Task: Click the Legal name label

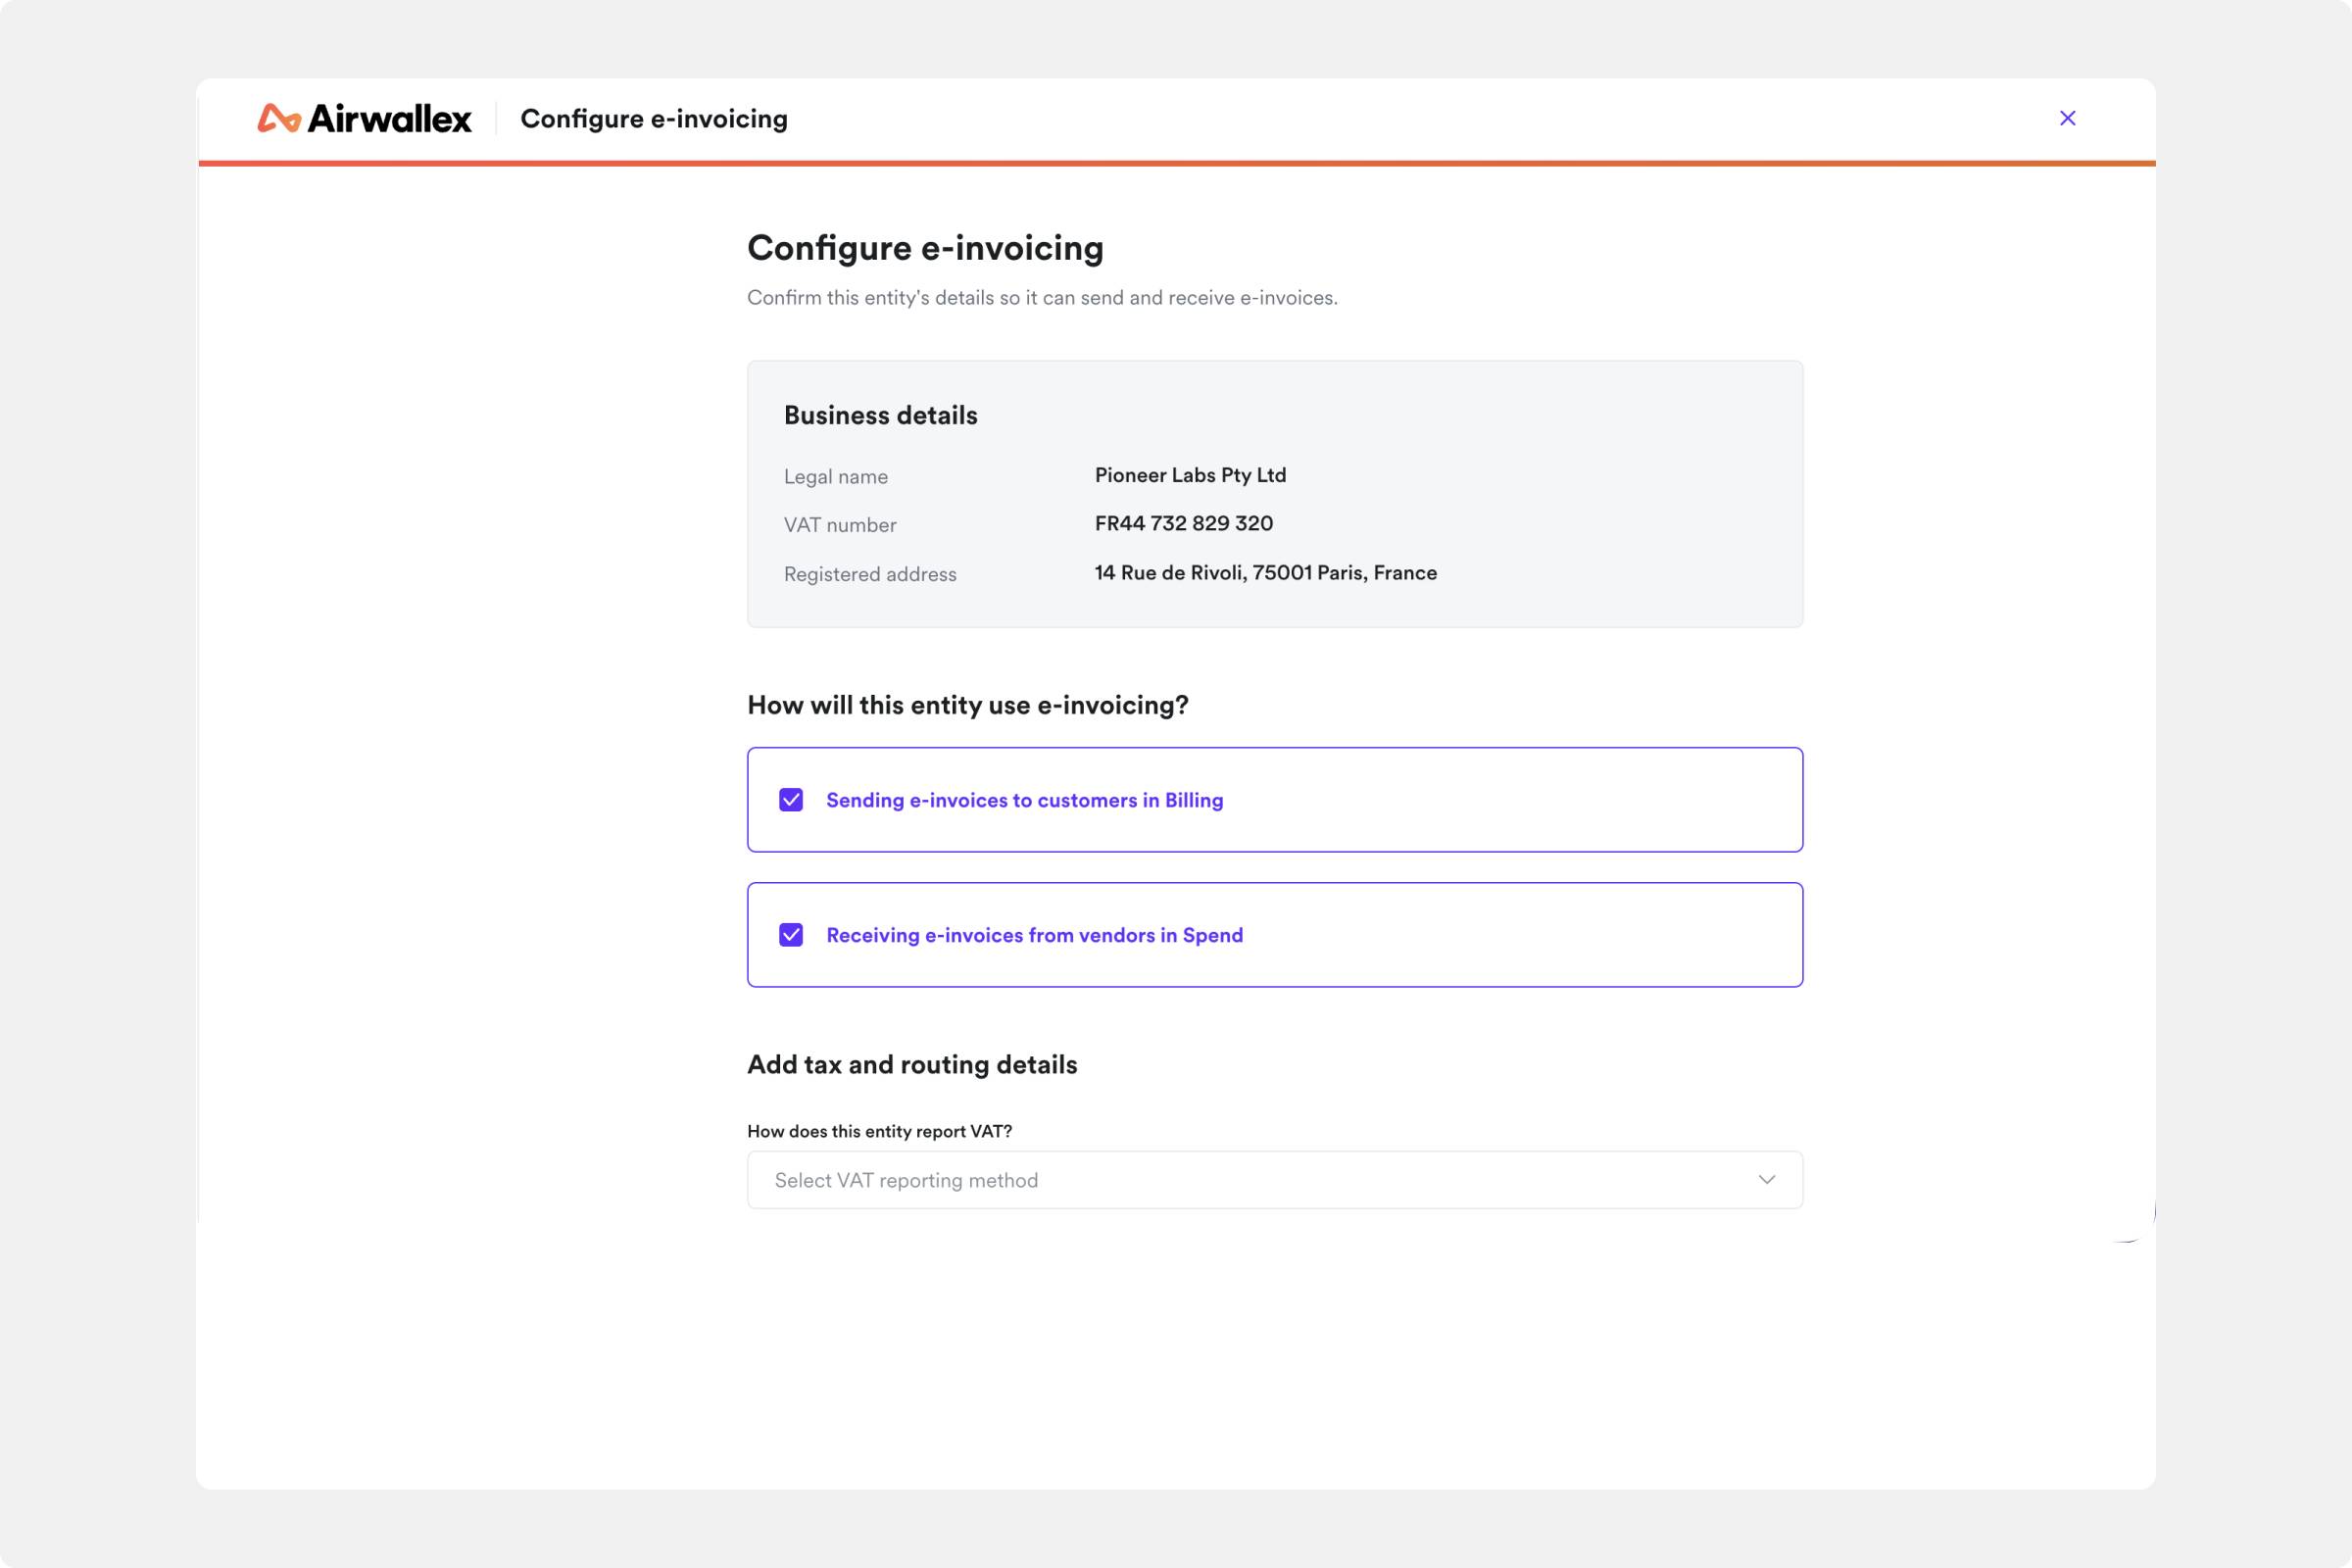Action: coord(836,477)
